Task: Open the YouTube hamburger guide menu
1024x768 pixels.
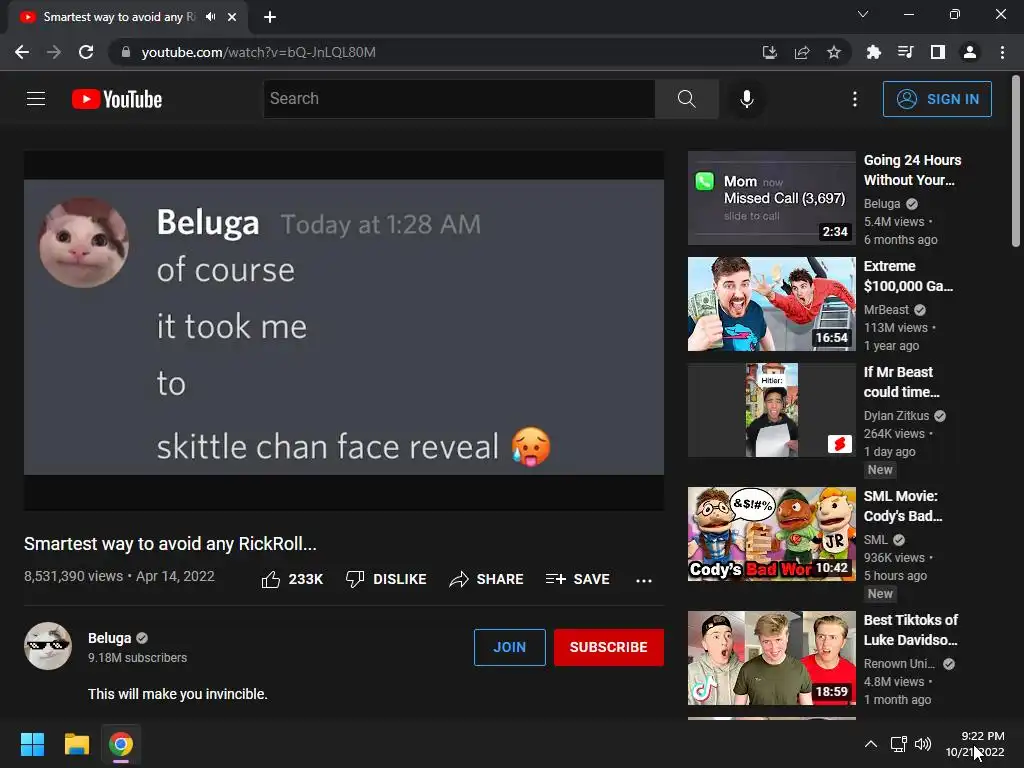Action: 36,99
